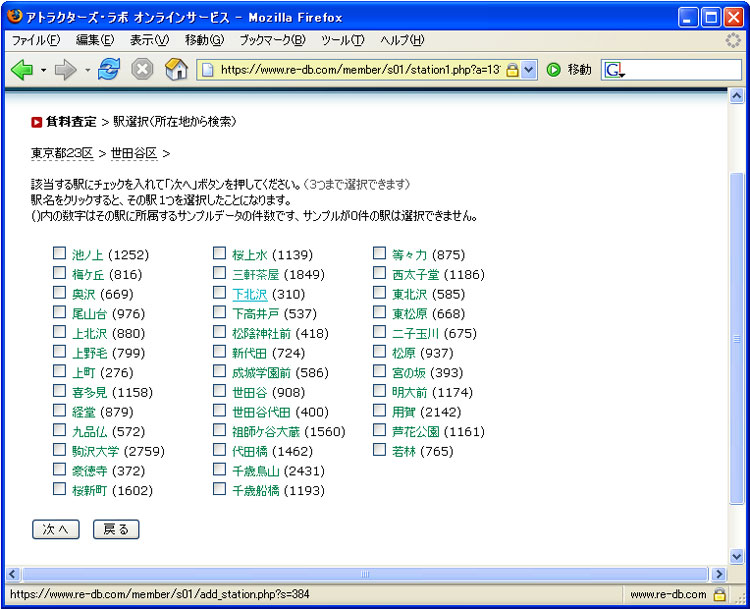Click the red 賃料査定 arrow icon
Image resolution: width=750 pixels, height=609 pixels.
(36, 122)
